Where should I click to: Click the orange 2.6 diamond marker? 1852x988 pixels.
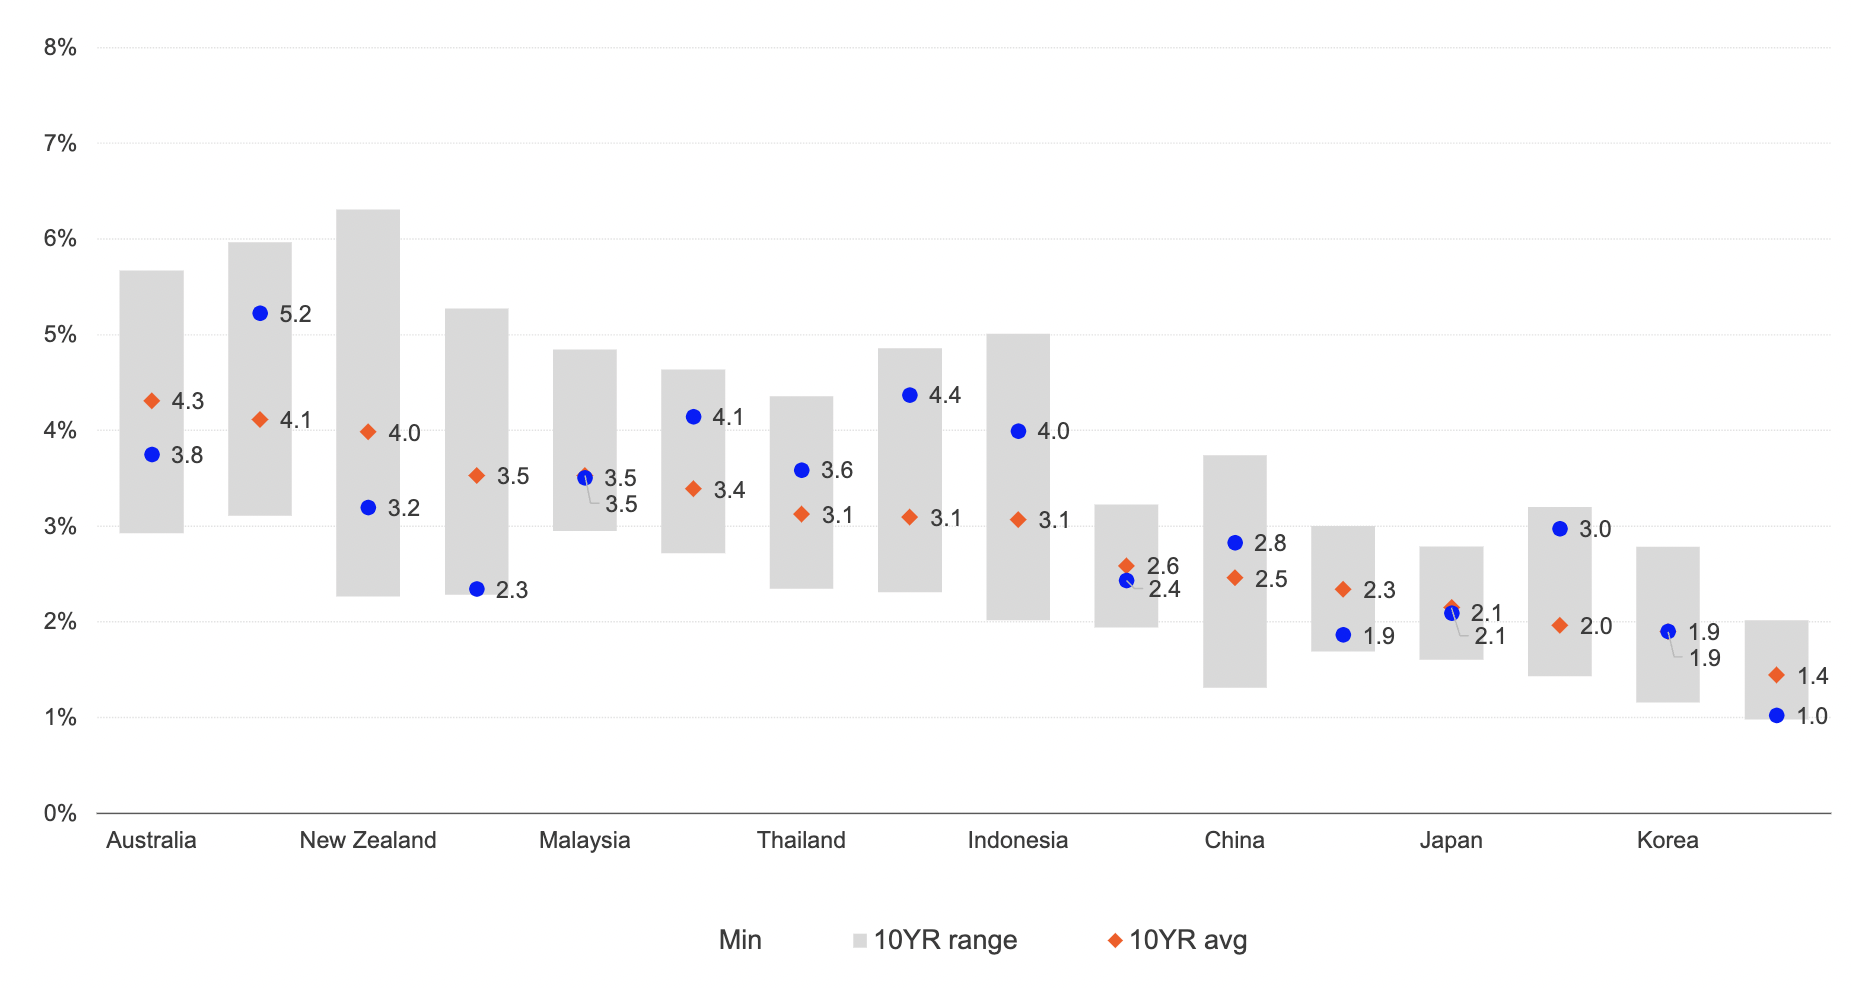coord(1126,566)
